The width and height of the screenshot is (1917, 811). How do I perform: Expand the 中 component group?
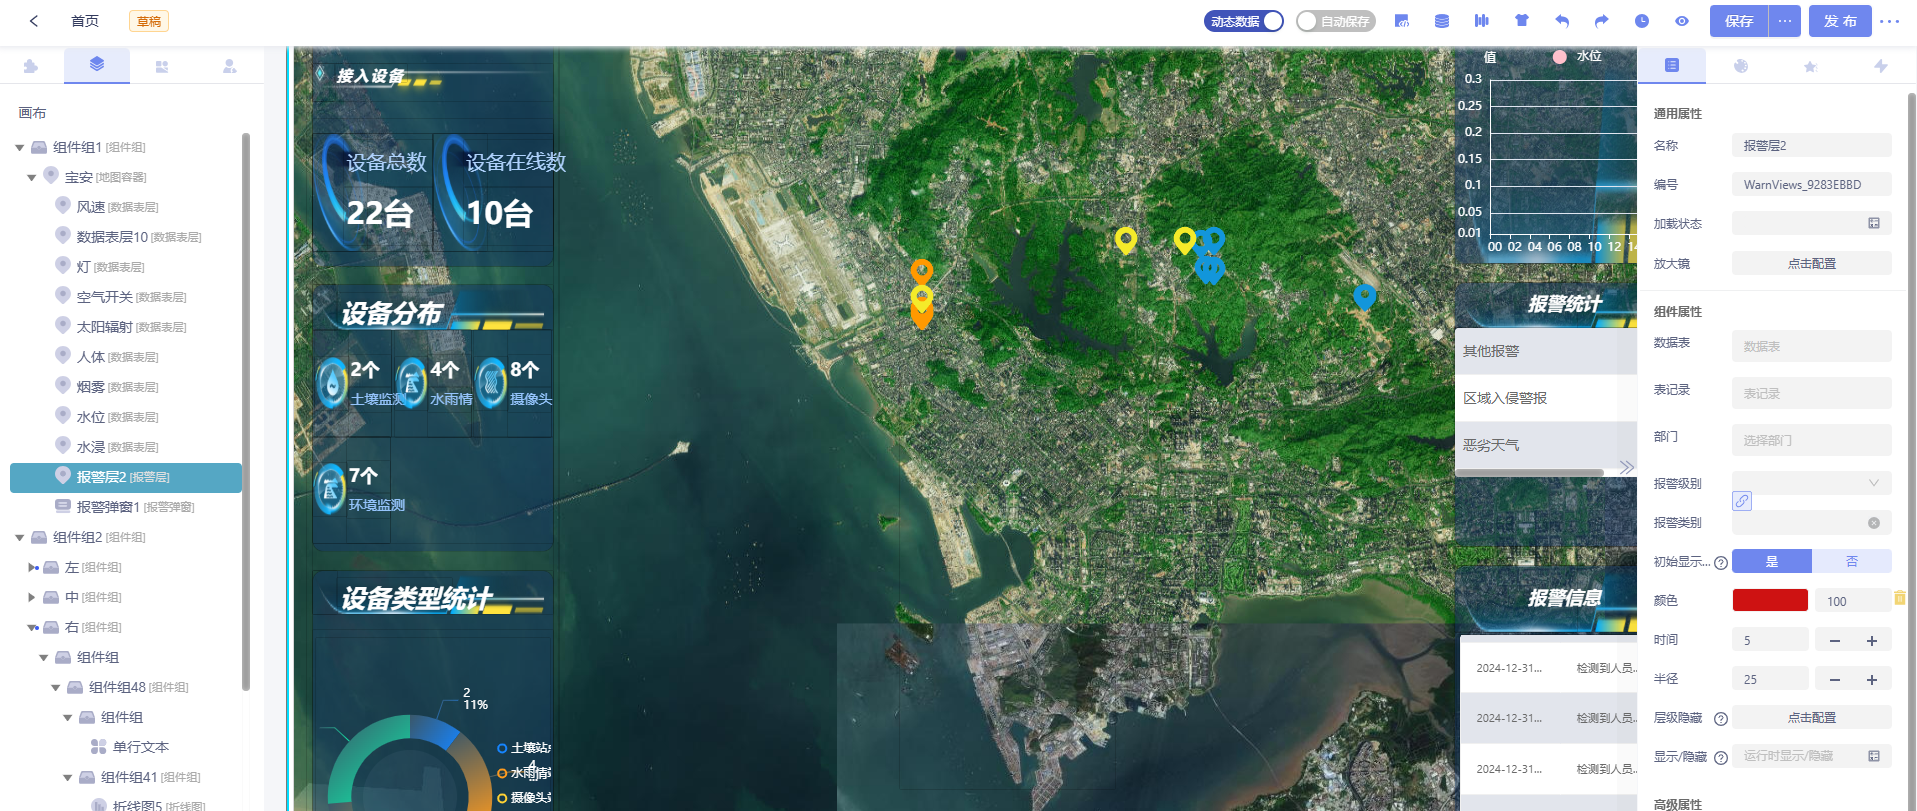tap(32, 597)
